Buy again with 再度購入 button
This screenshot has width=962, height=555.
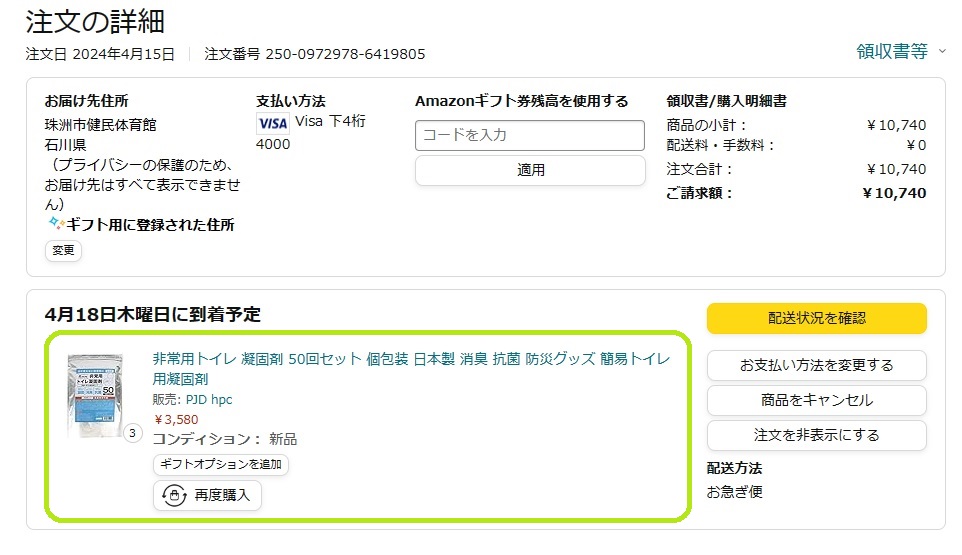(207, 495)
